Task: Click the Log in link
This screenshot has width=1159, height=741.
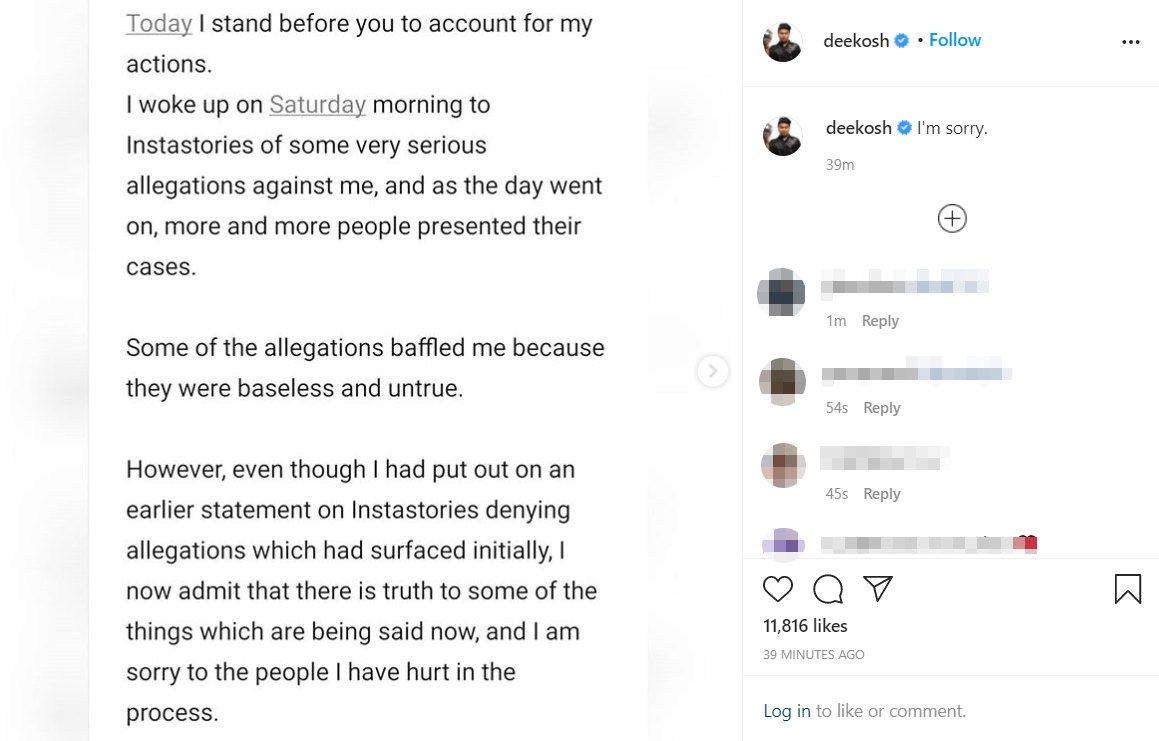Action: pos(787,711)
